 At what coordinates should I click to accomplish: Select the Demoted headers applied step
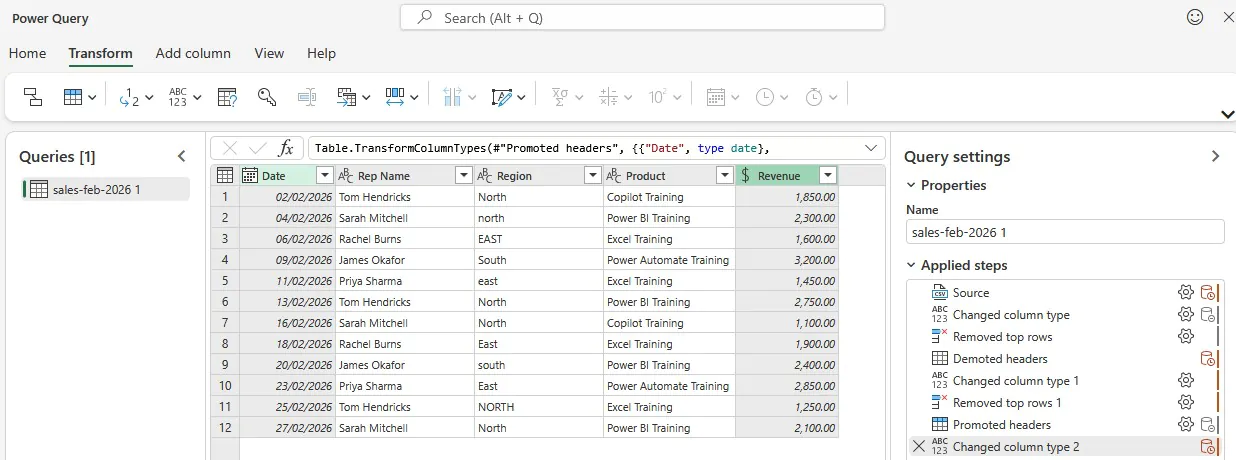[1000, 358]
